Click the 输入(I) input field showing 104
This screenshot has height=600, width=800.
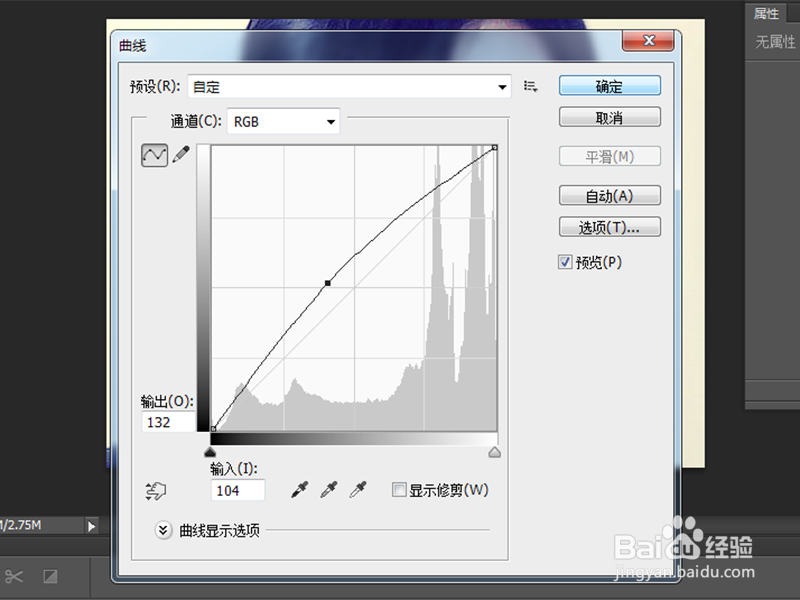point(238,490)
